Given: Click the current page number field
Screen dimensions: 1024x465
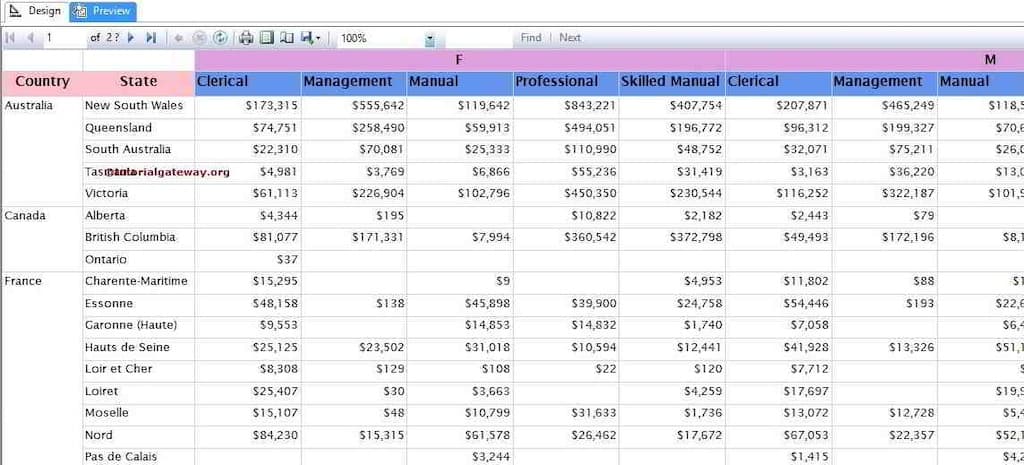Looking at the screenshot, I should [63, 38].
